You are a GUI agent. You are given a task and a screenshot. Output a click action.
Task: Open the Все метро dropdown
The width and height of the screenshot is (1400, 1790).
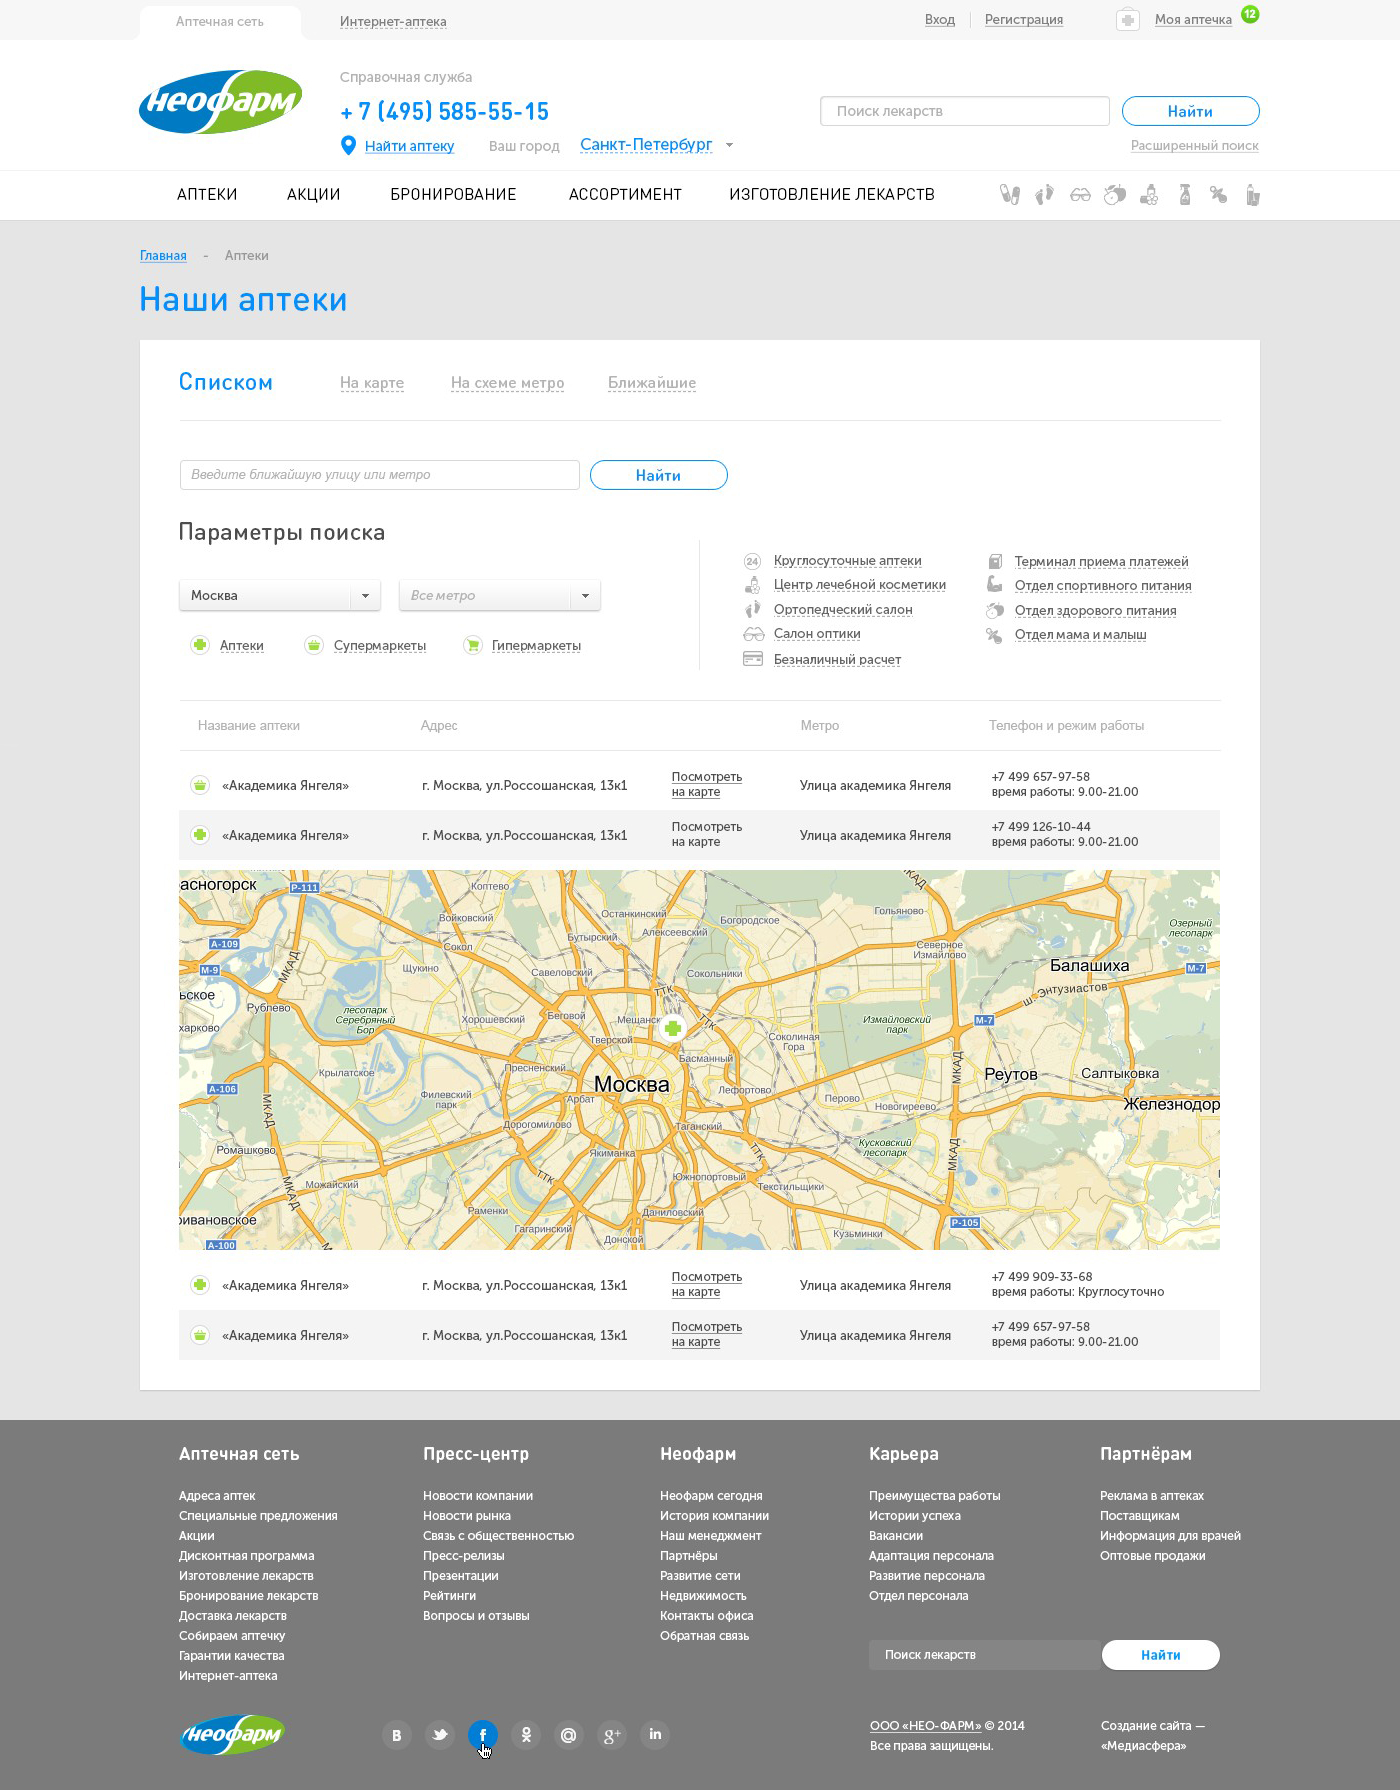tap(499, 596)
